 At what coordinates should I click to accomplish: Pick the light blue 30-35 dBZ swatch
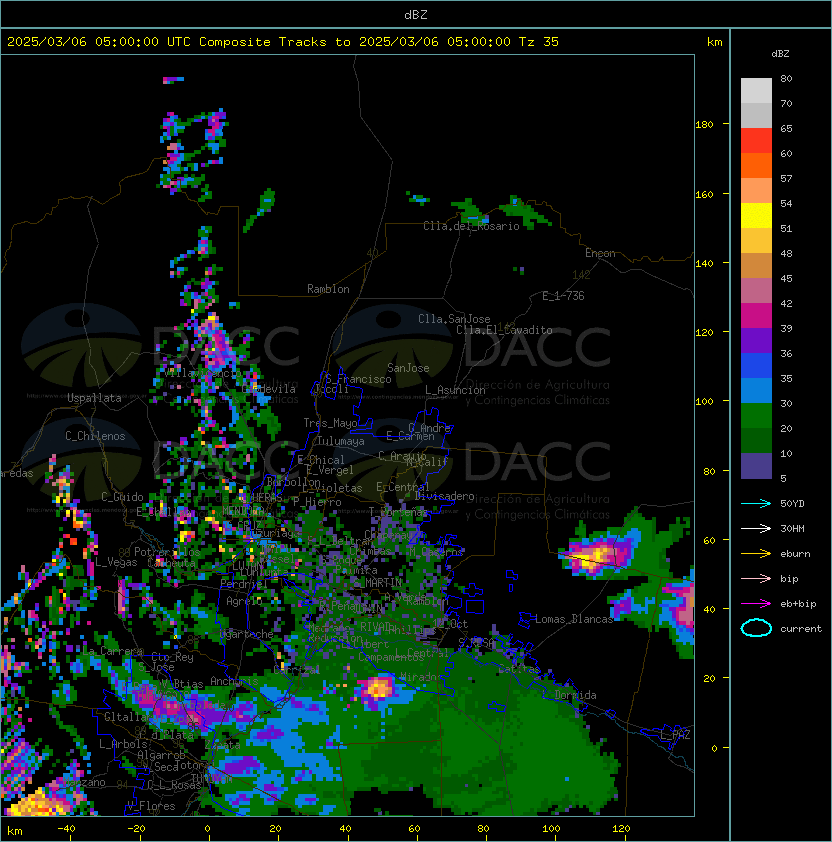coord(756,390)
